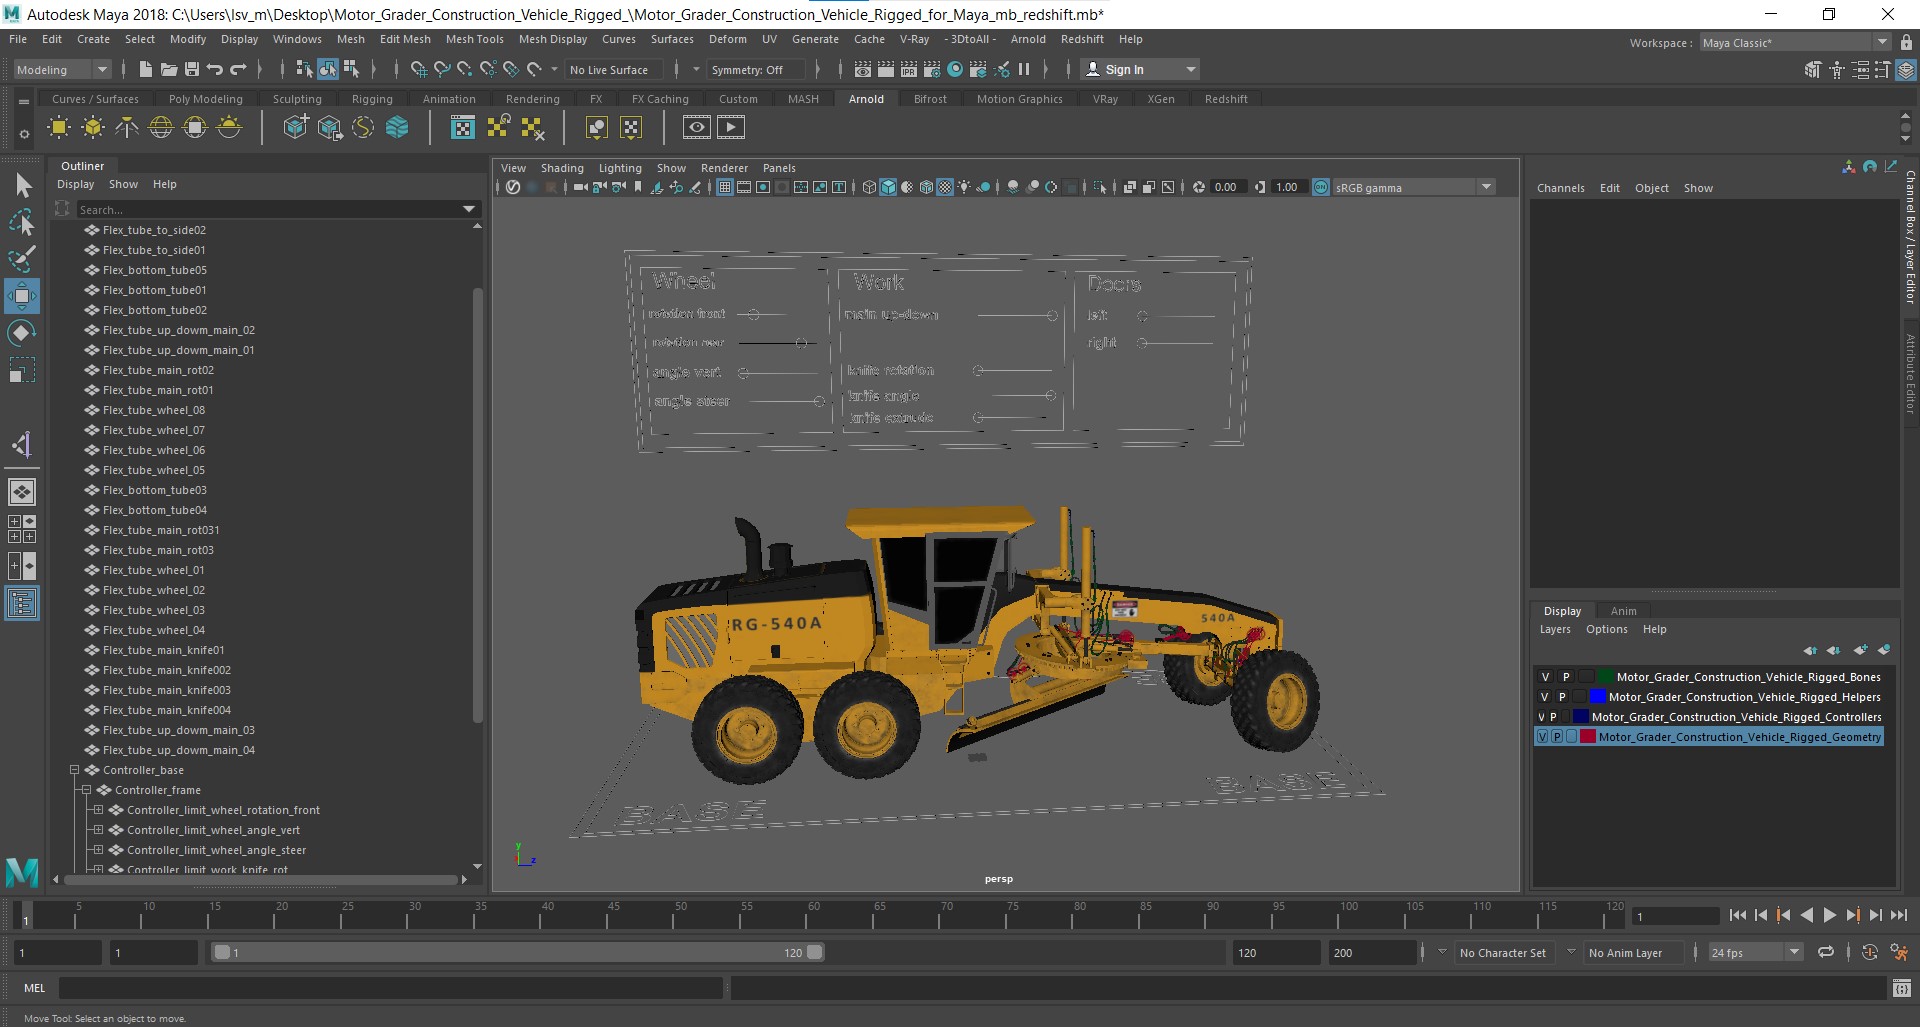Toggle playback P for Rigged_Geometry layer
1920x1027 pixels.
pyautogui.click(x=1557, y=737)
